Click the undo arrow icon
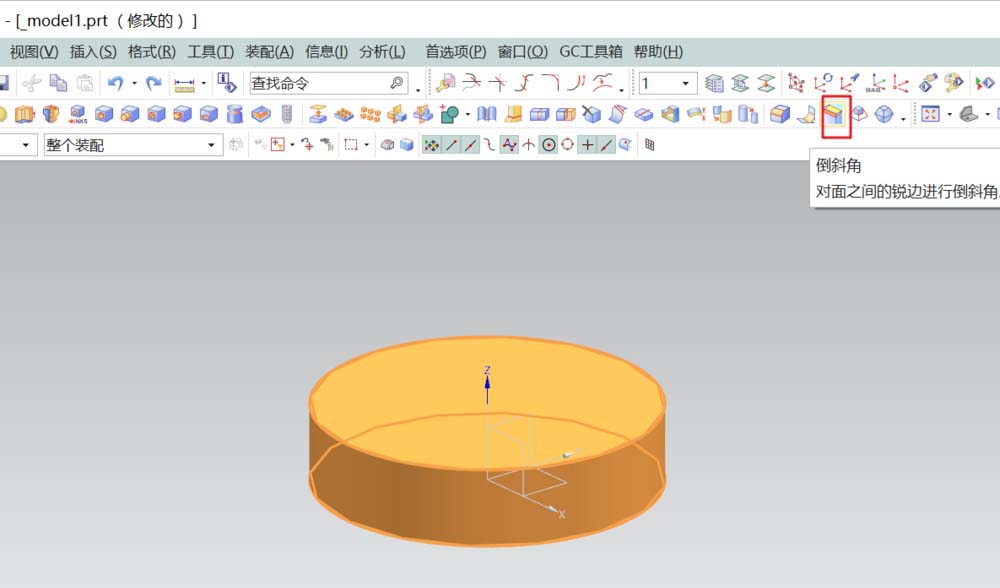Viewport: 1000px width, 588px height. point(114,81)
